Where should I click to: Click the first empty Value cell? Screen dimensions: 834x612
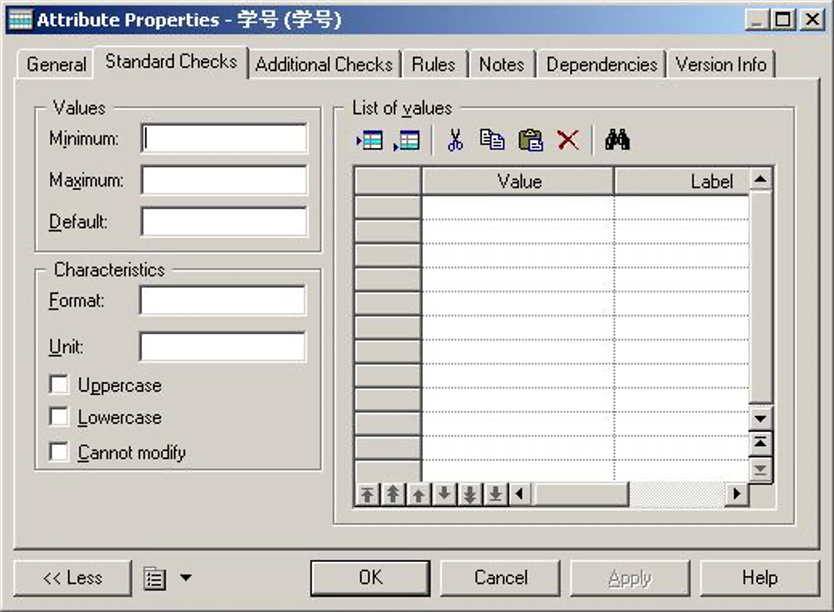click(518, 207)
